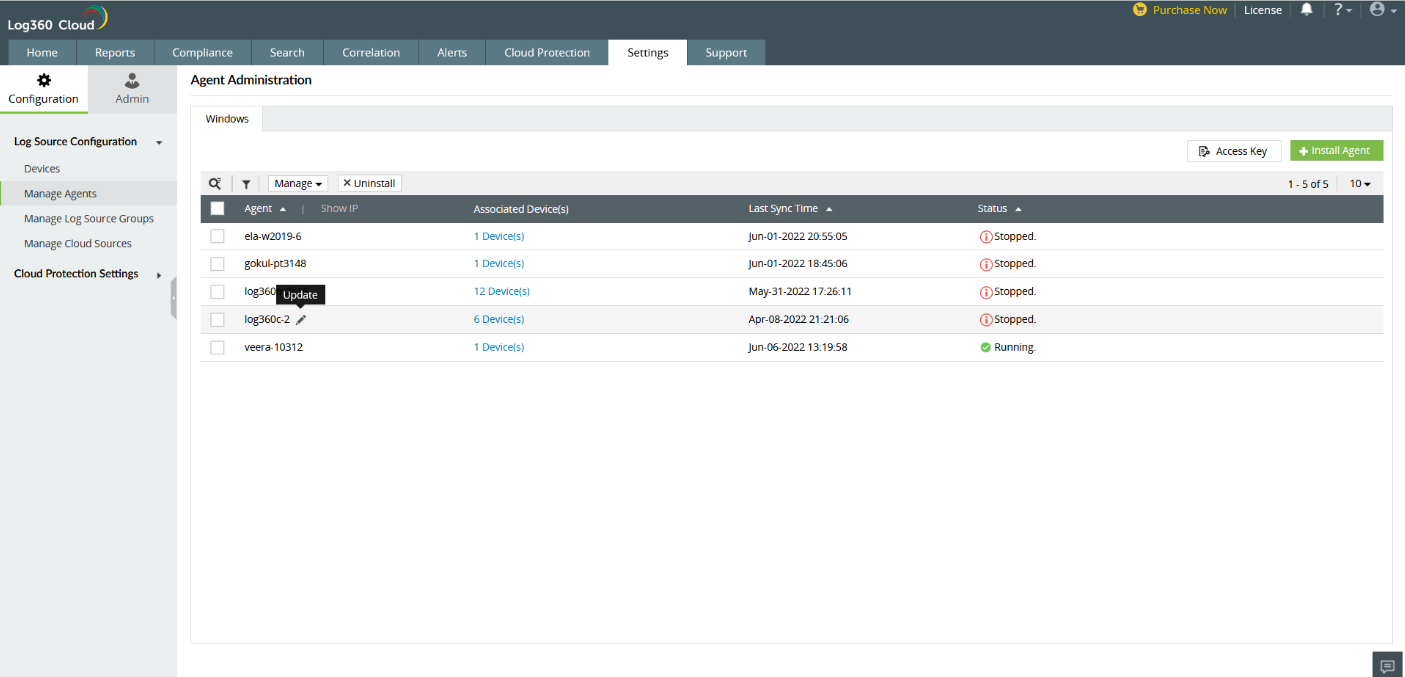
Task: Click the search icon above agent table
Action: 215,184
